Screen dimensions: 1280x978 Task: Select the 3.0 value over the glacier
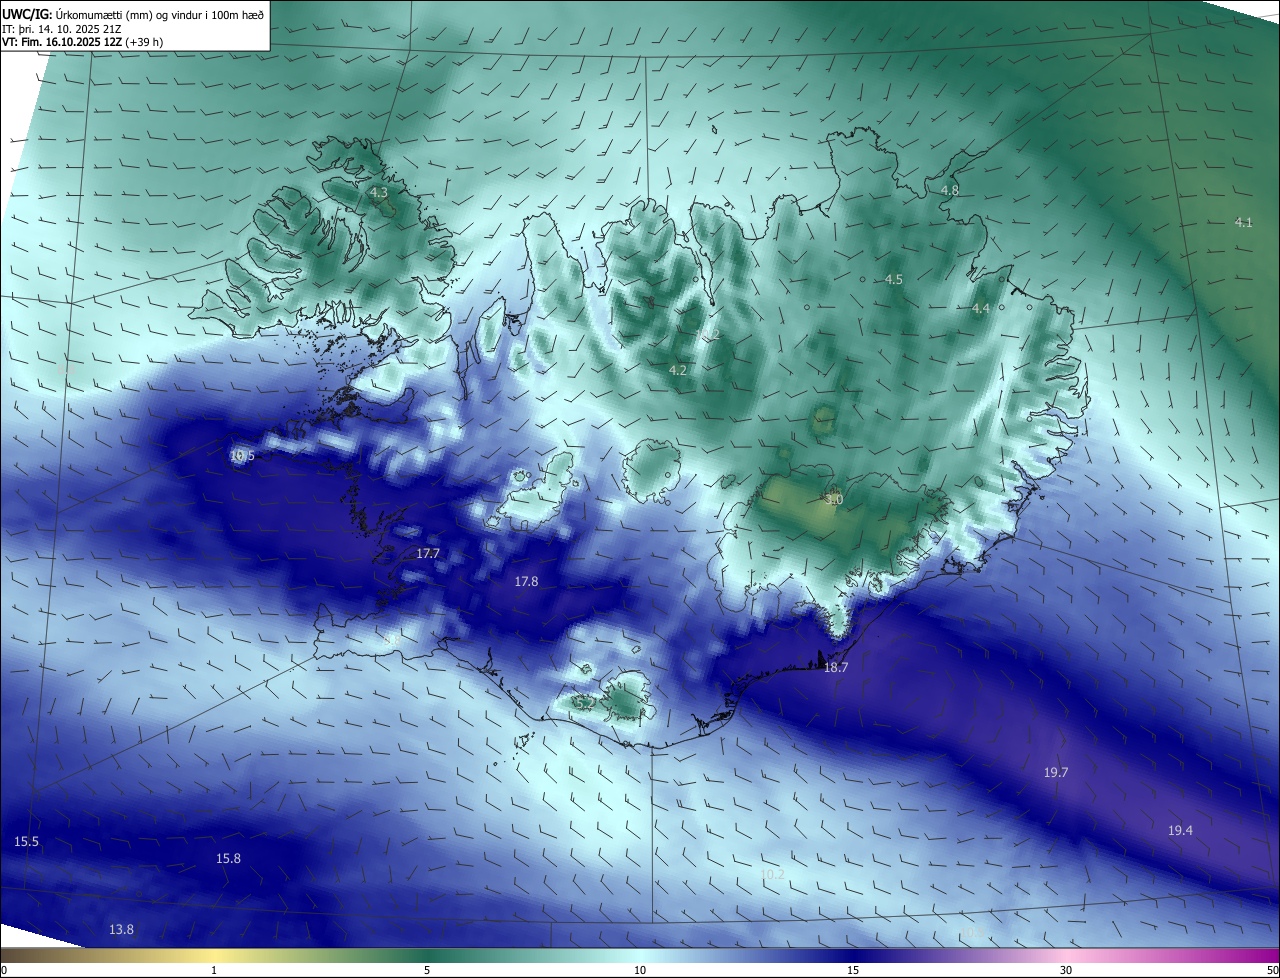(834, 499)
